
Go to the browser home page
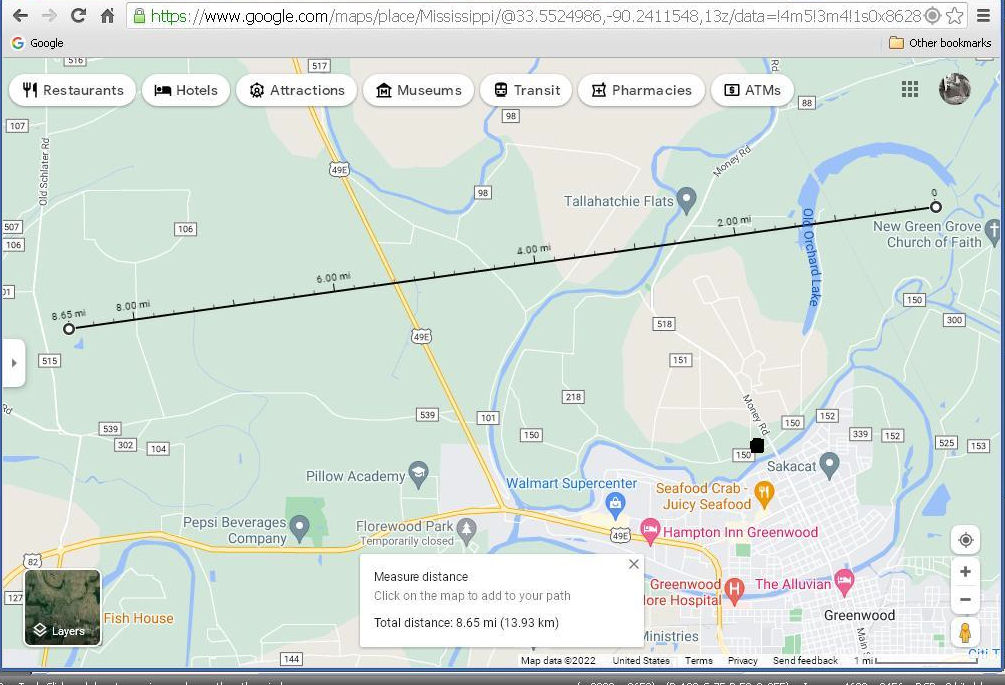pos(107,16)
